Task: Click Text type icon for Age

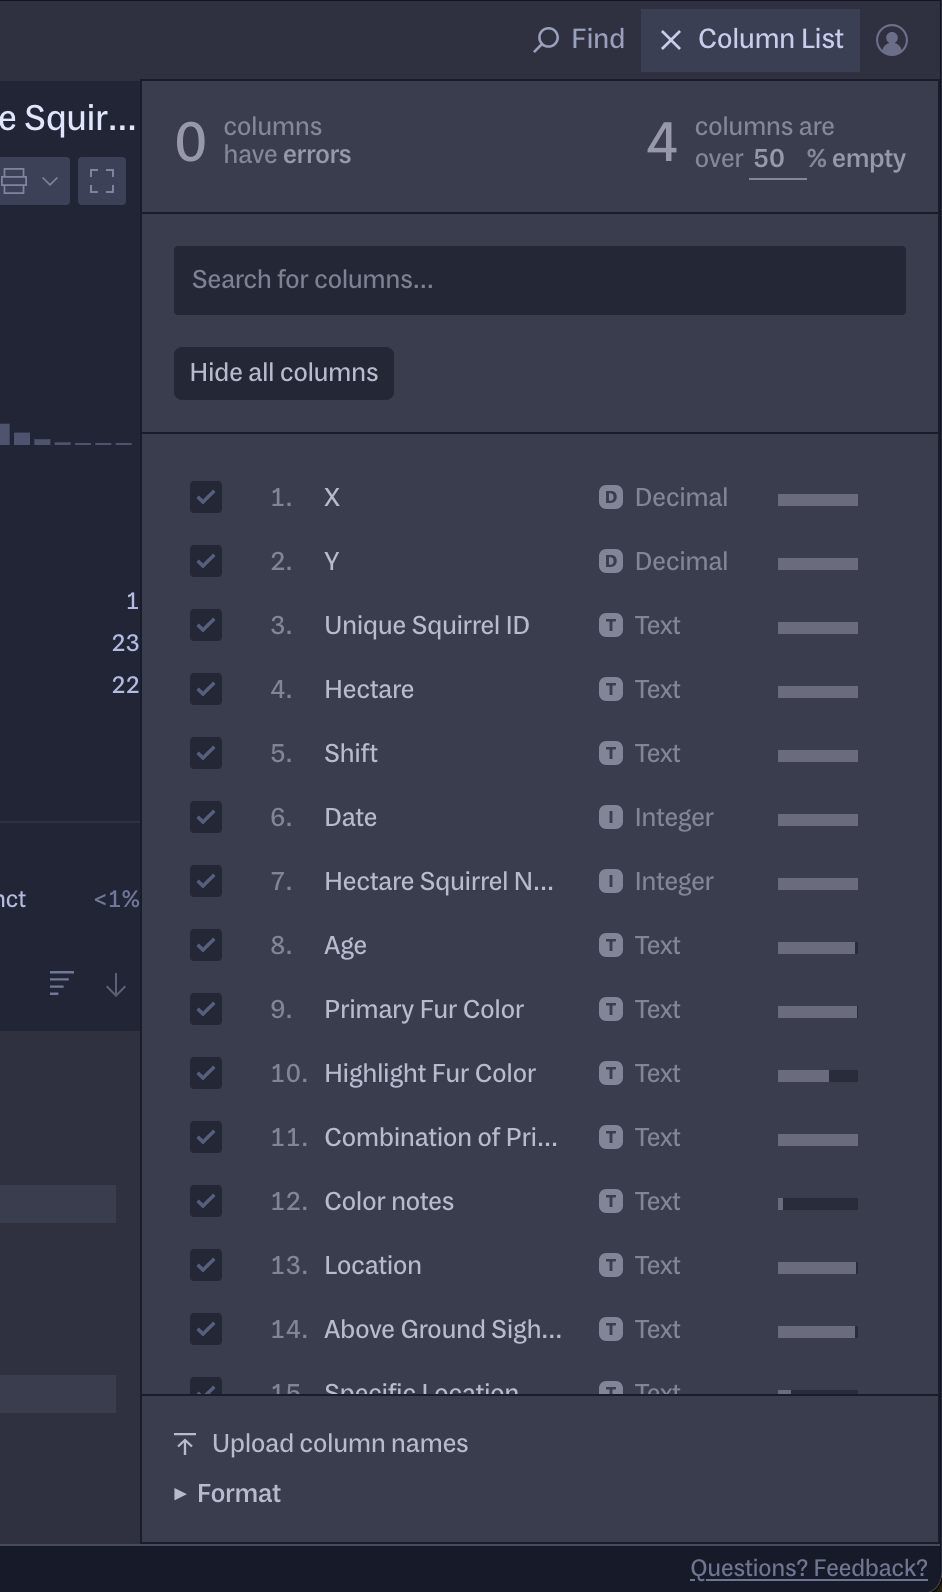Action: [x=611, y=945]
